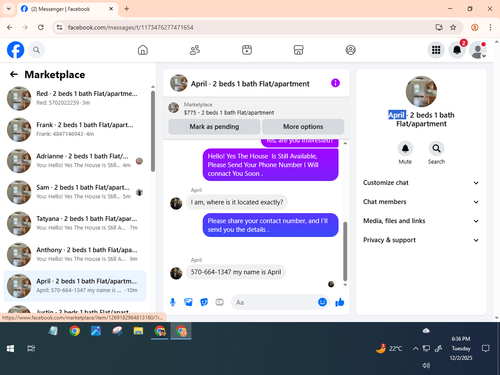
Task: Click the "Please share your contact number" message
Action: [270, 225]
